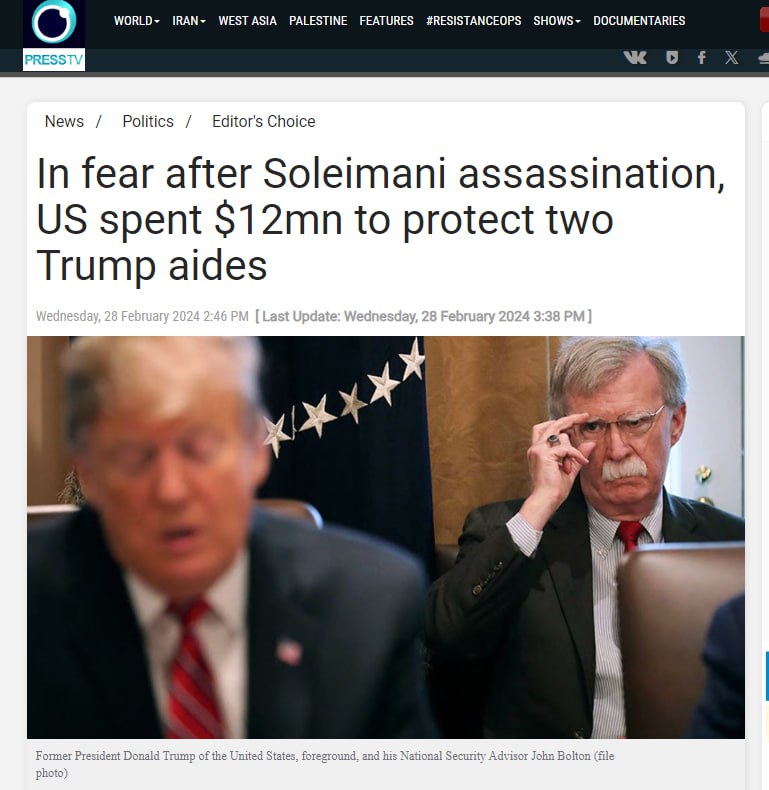Visit the Facebook page icon
The width and height of the screenshot is (769, 790).
tap(701, 57)
